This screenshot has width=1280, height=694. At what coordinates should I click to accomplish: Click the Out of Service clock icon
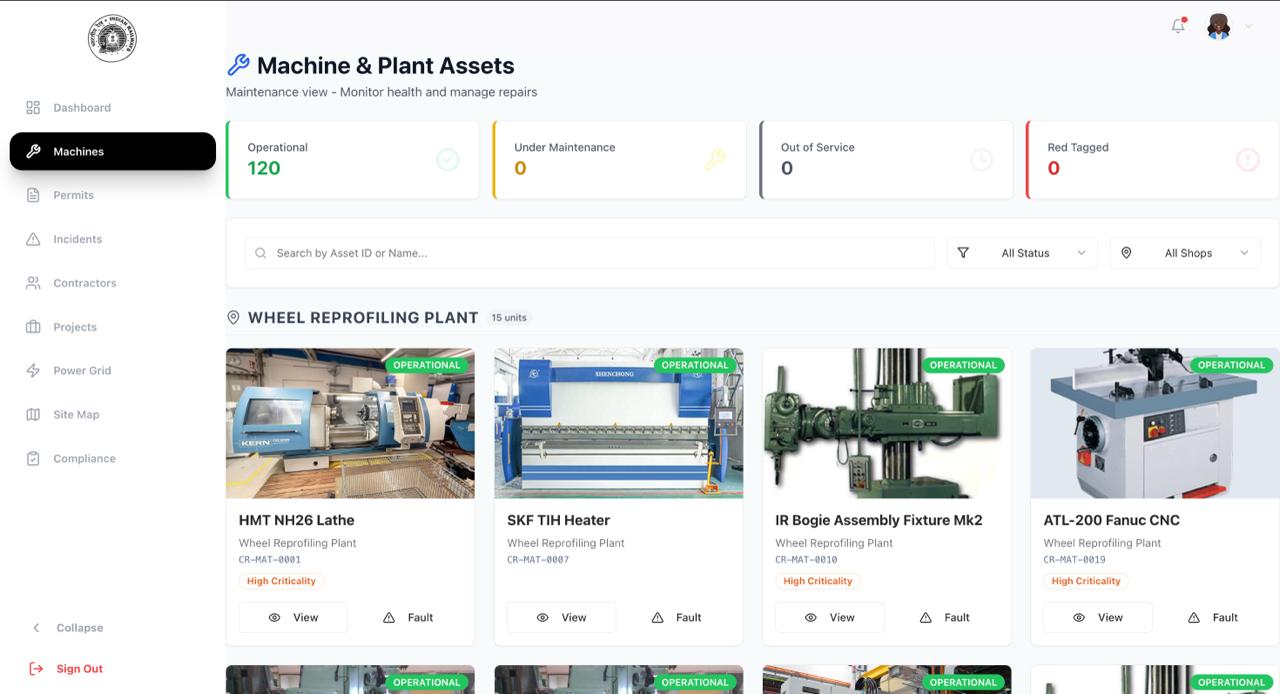982,159
